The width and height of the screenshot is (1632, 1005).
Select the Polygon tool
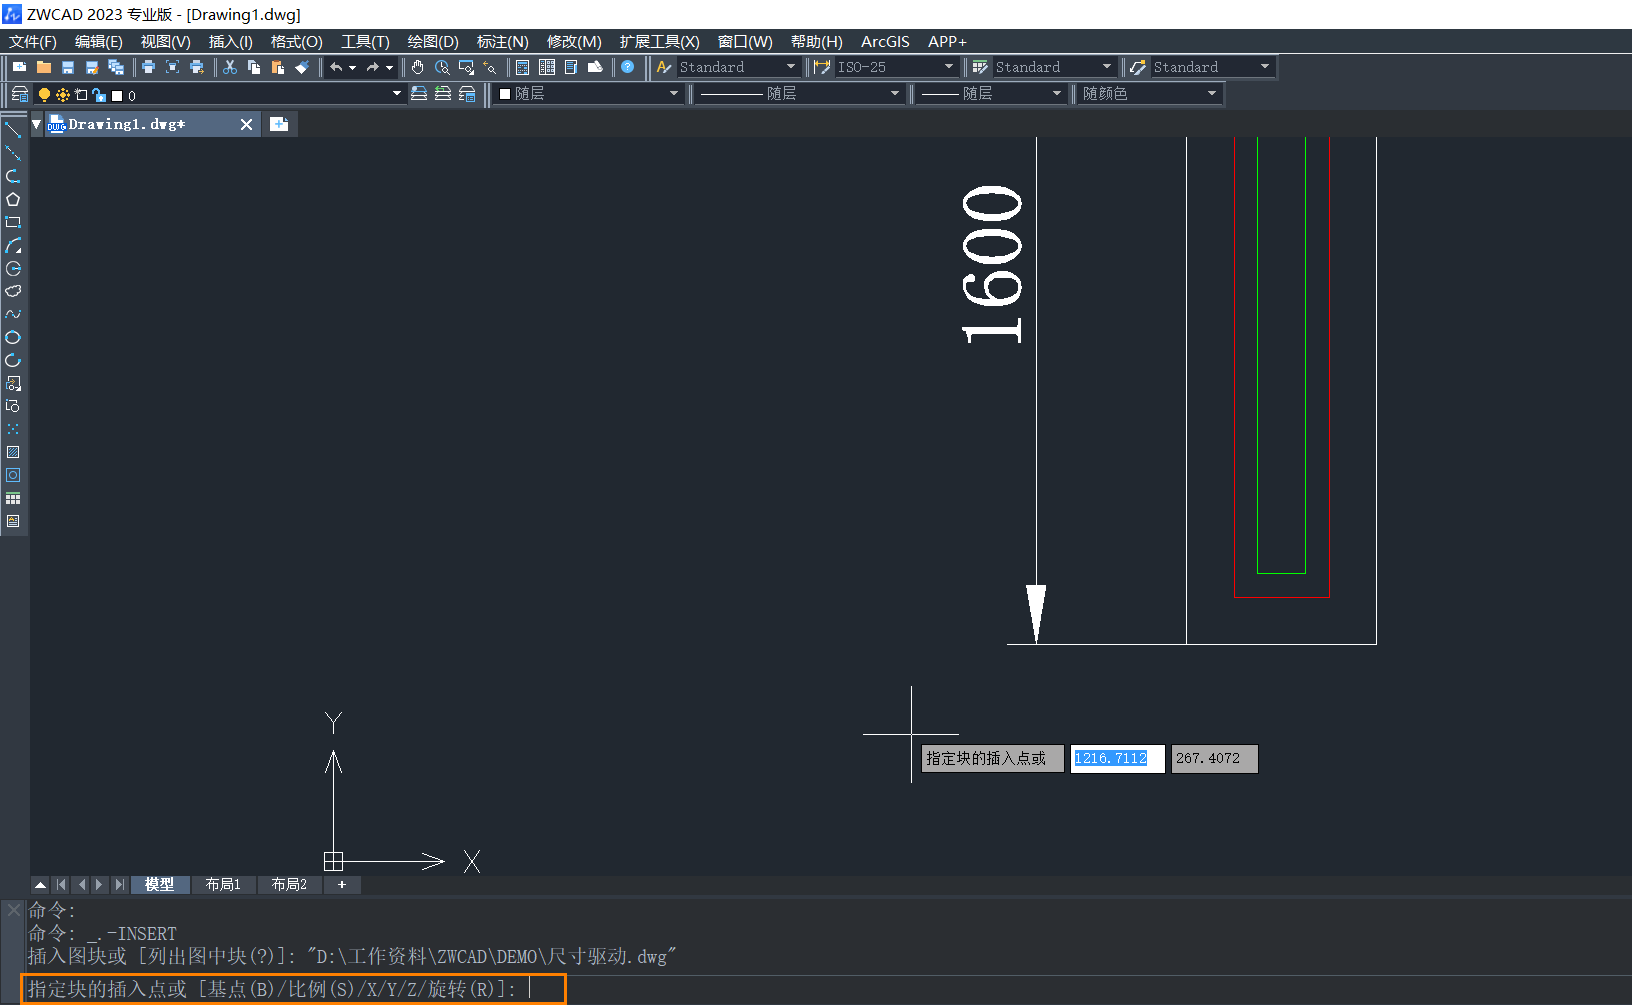pyautogui.click(x=13, y=199)
